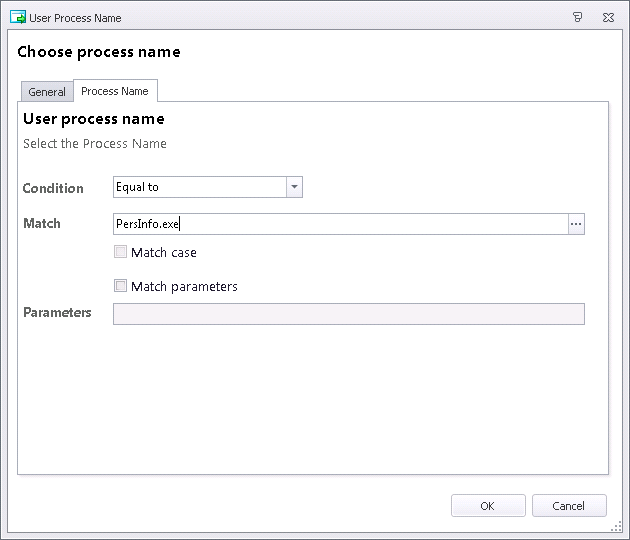Enable the Match case checkbox
The image size is (630, 540).
click(x=120, y=252)
